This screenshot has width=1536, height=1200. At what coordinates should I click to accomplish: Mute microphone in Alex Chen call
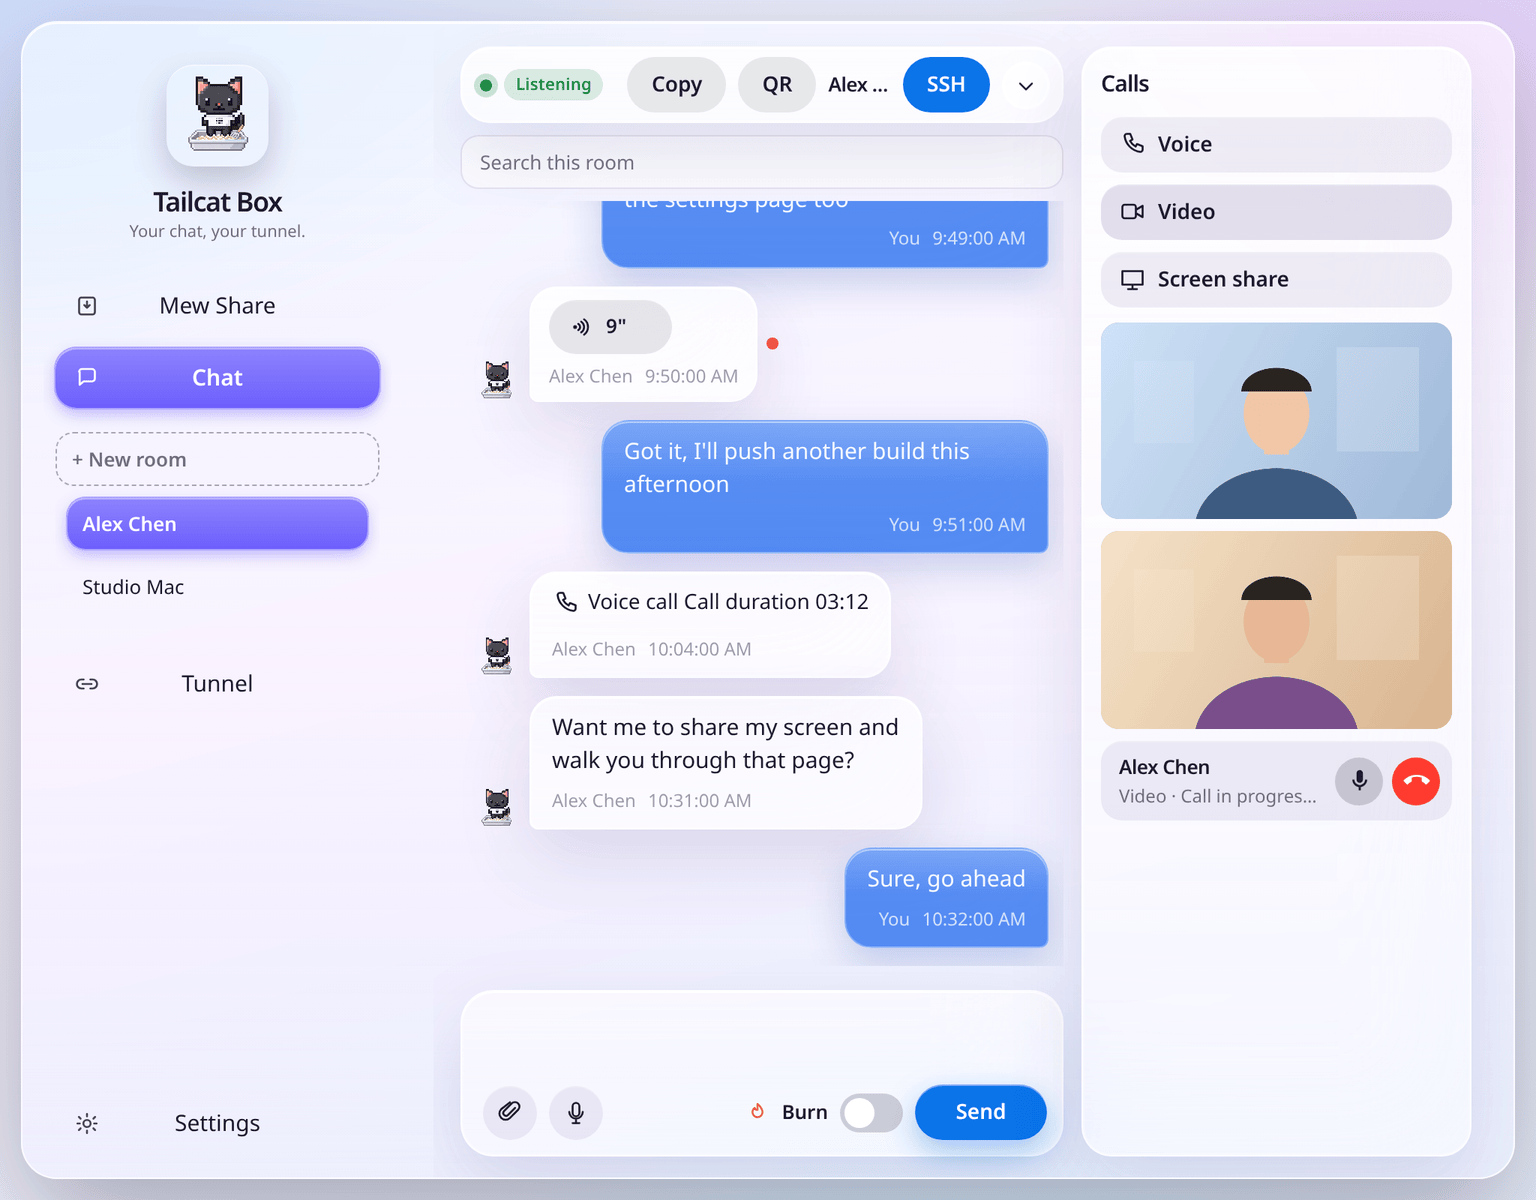[1359, 781]
